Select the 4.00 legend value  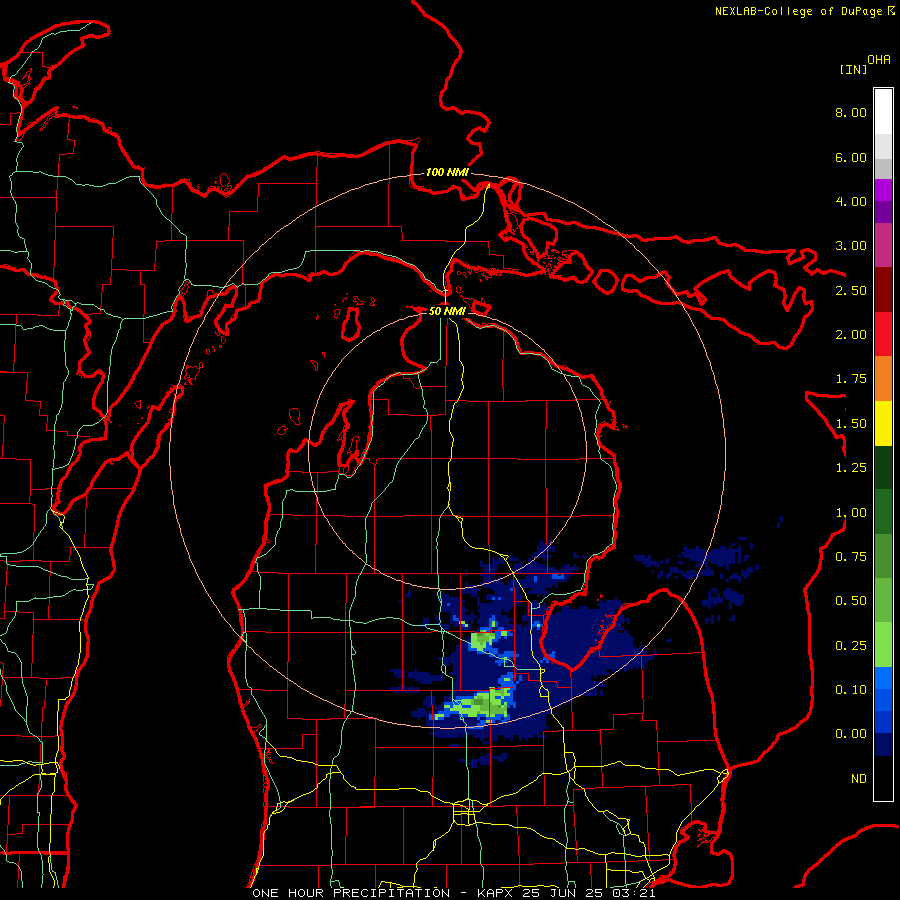click(x=851, y=201)
